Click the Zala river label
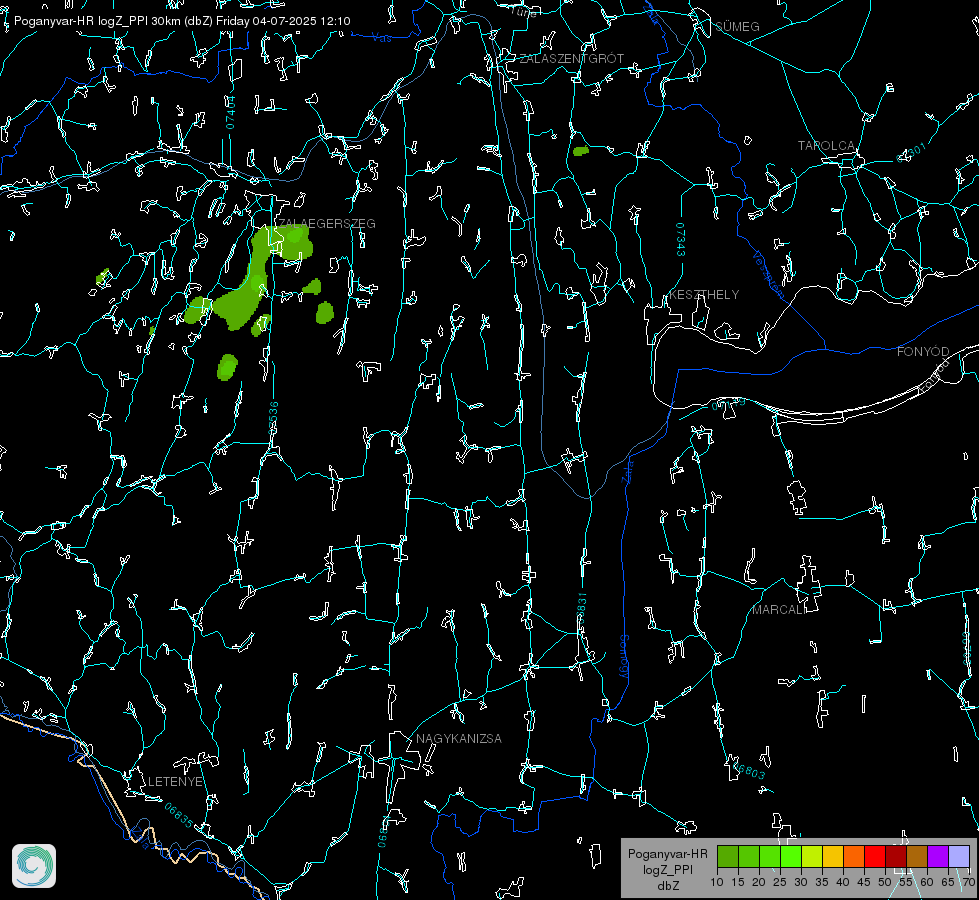The image size is (979, 900). click(x=628, y=470)
